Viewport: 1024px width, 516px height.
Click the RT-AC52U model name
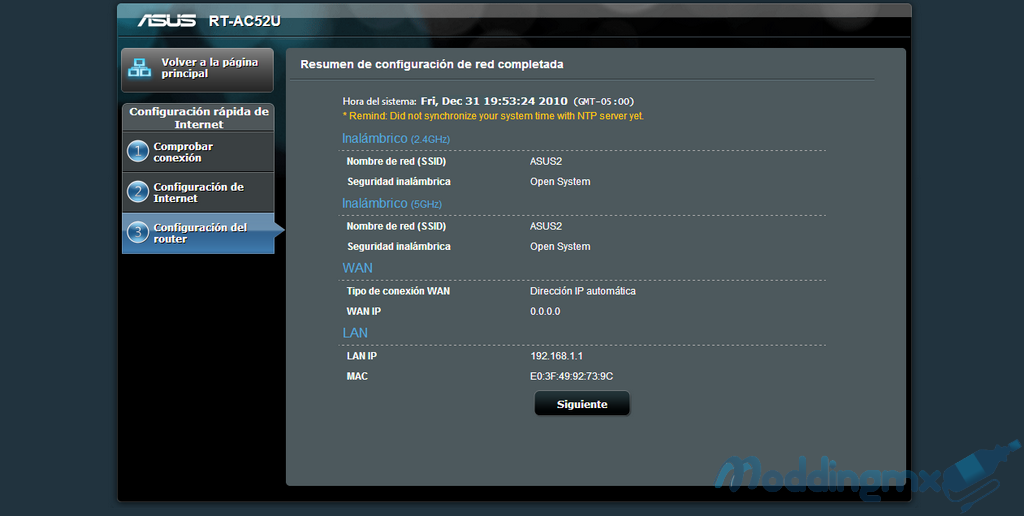coord(244,21)
